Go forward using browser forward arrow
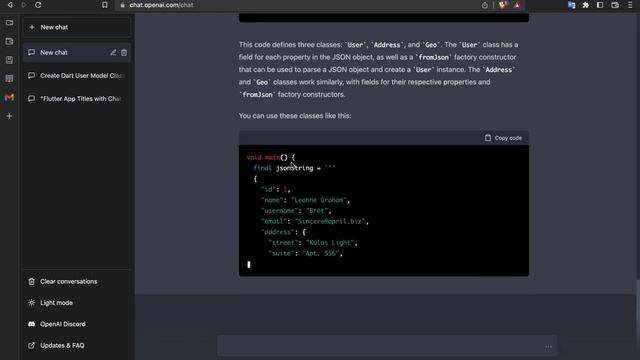640x360 pixels. coord(24,5)
